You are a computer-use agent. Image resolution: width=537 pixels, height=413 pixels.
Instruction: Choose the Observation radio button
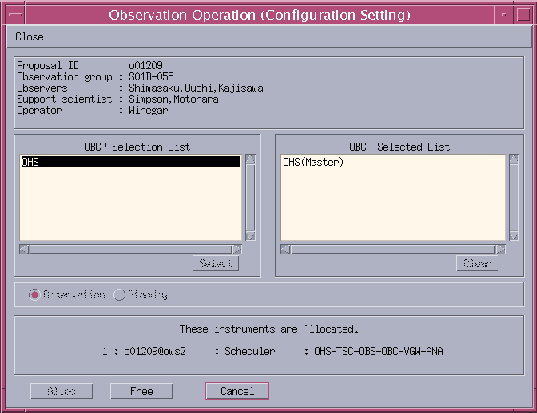click(x=34, y=295)
